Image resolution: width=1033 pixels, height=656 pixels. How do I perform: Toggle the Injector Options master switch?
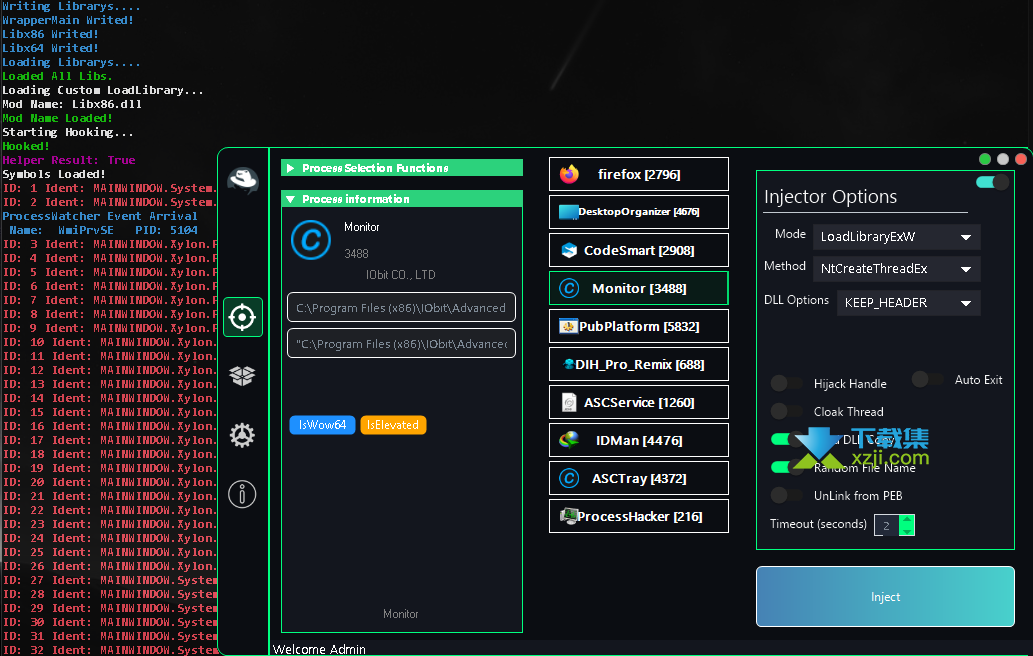[x=992, y=182]
